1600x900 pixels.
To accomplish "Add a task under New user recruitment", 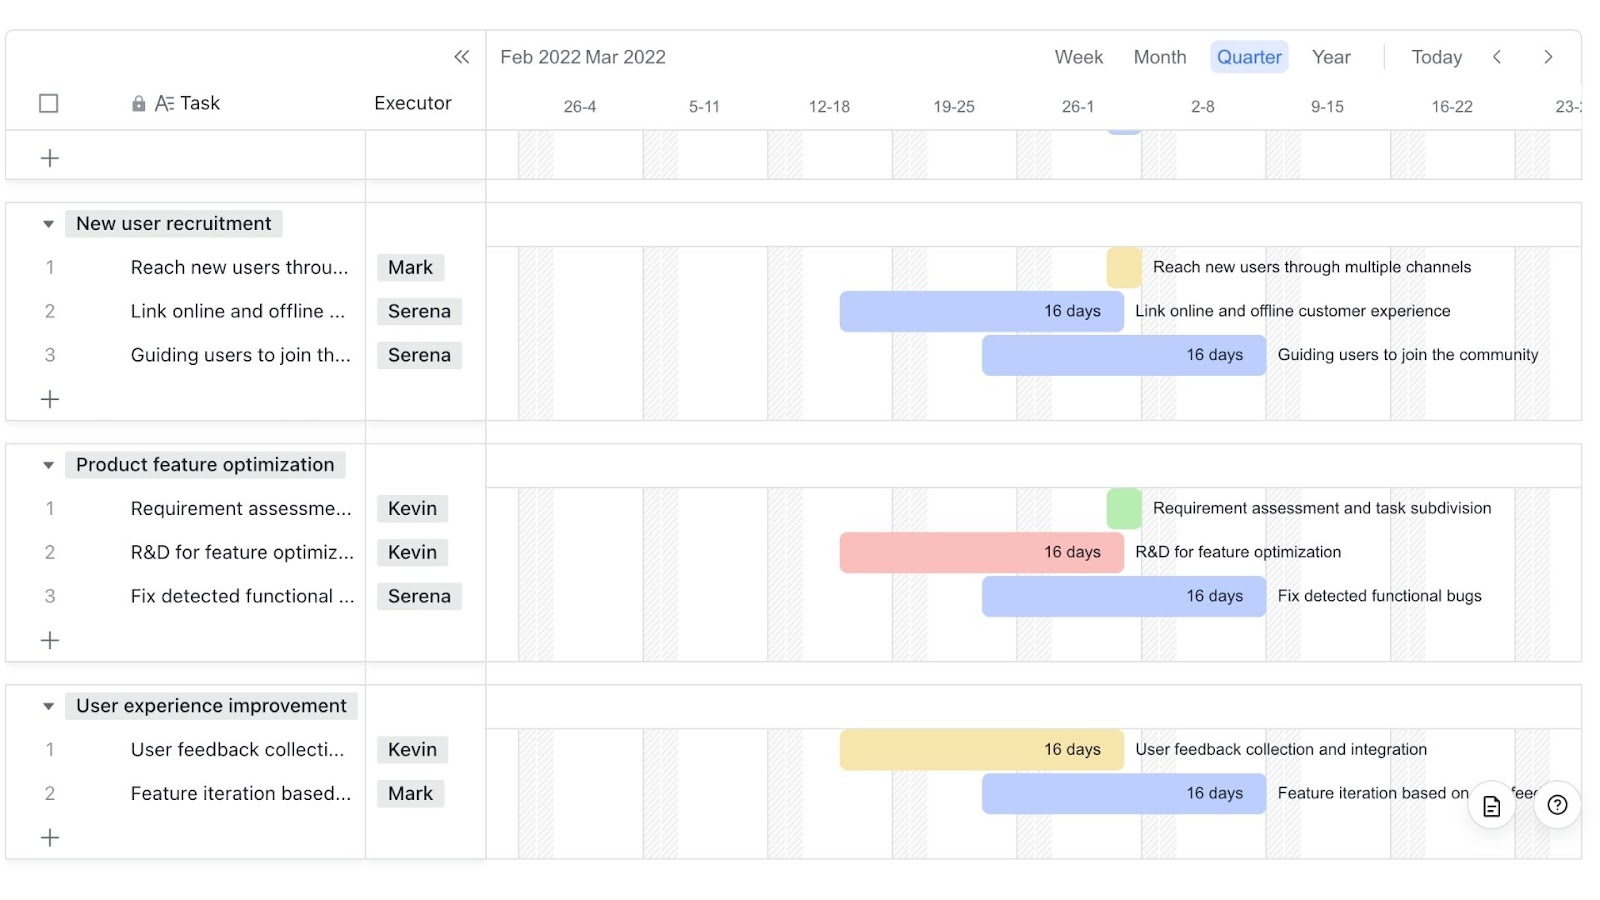I will pyautogui.click(x=50, y=399).
